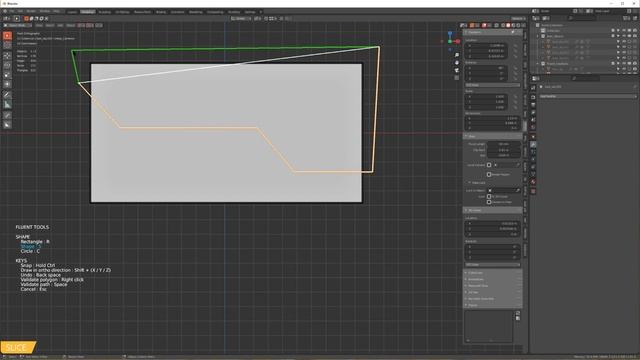Select the Transform tool
This screenshot has height=360, width=640.
[x=7, y=84]
